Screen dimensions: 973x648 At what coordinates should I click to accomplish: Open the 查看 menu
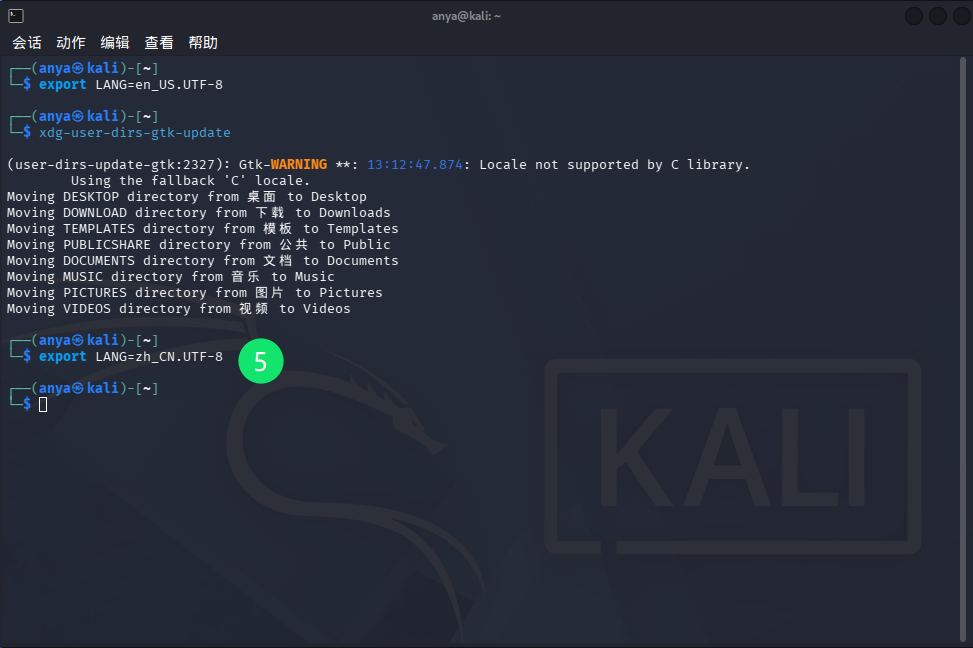(159, 42)
